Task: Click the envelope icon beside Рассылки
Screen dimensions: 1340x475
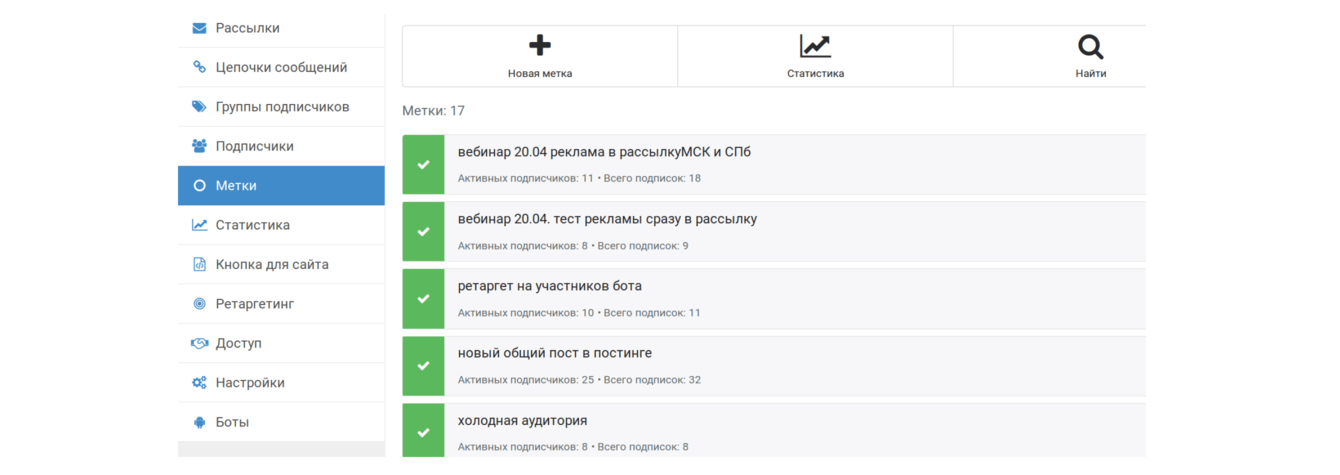Action: click(x=199, y=28)
